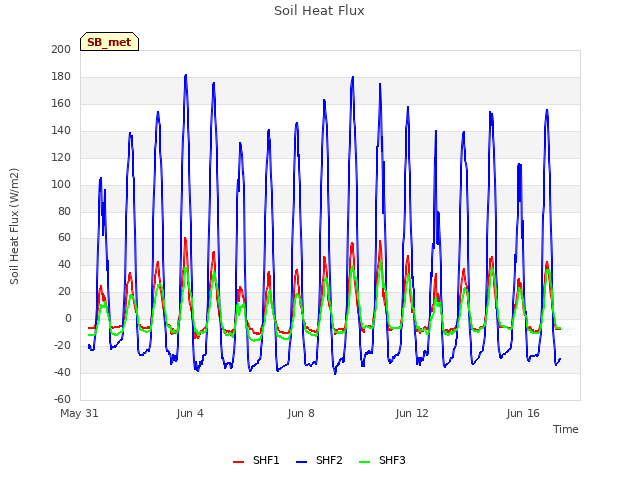This screenshot has height=480, width=640.
Task: Click the 0 y-axis tick label
Action: coord(68,318)
